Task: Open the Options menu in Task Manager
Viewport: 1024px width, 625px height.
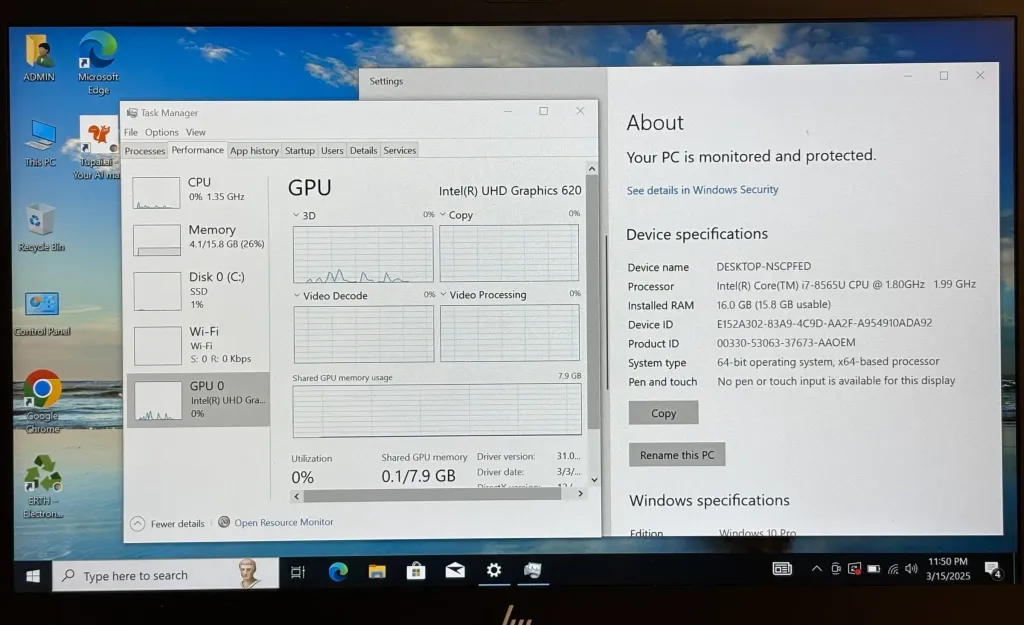Action: point(161,132)
